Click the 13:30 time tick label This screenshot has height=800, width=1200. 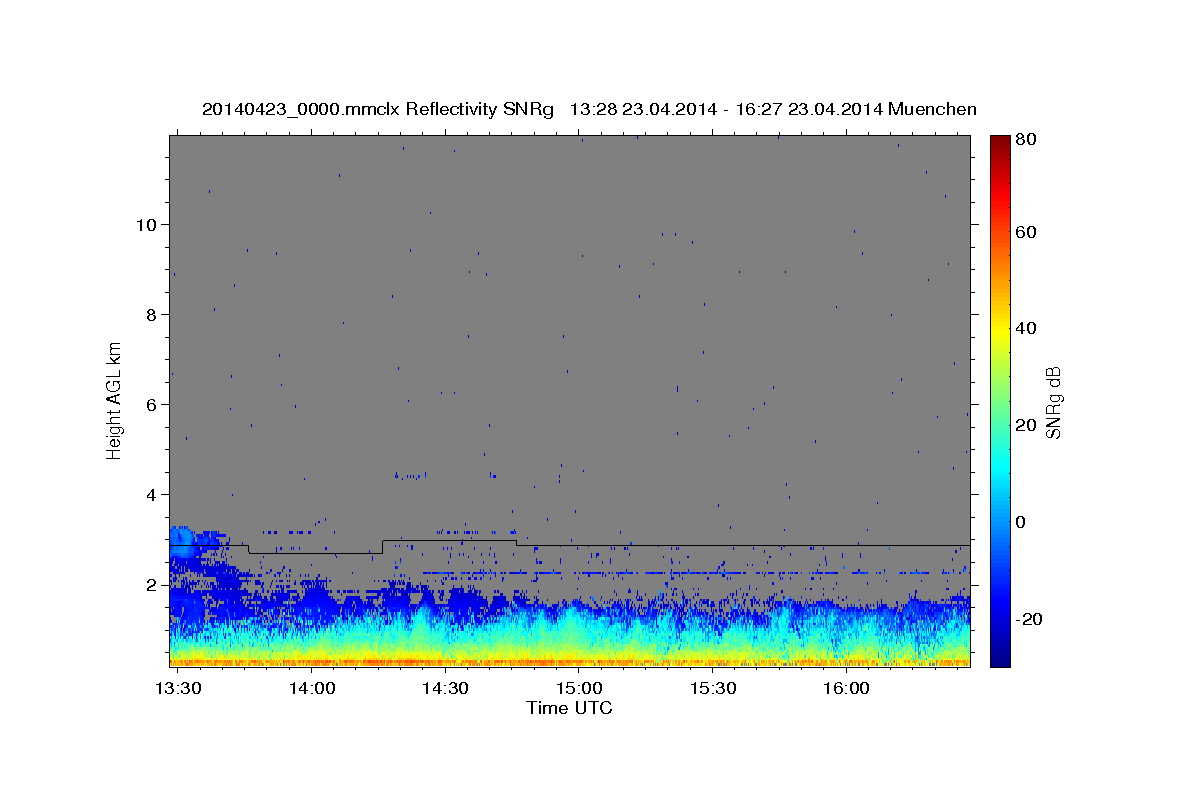click(x=177, y=689)
